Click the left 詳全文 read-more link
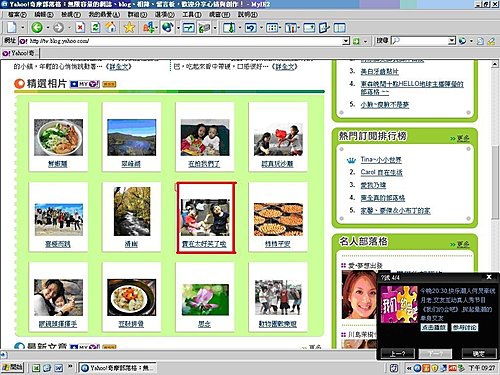The width and height of the screenshot is (500, 375). coord(118,67)
